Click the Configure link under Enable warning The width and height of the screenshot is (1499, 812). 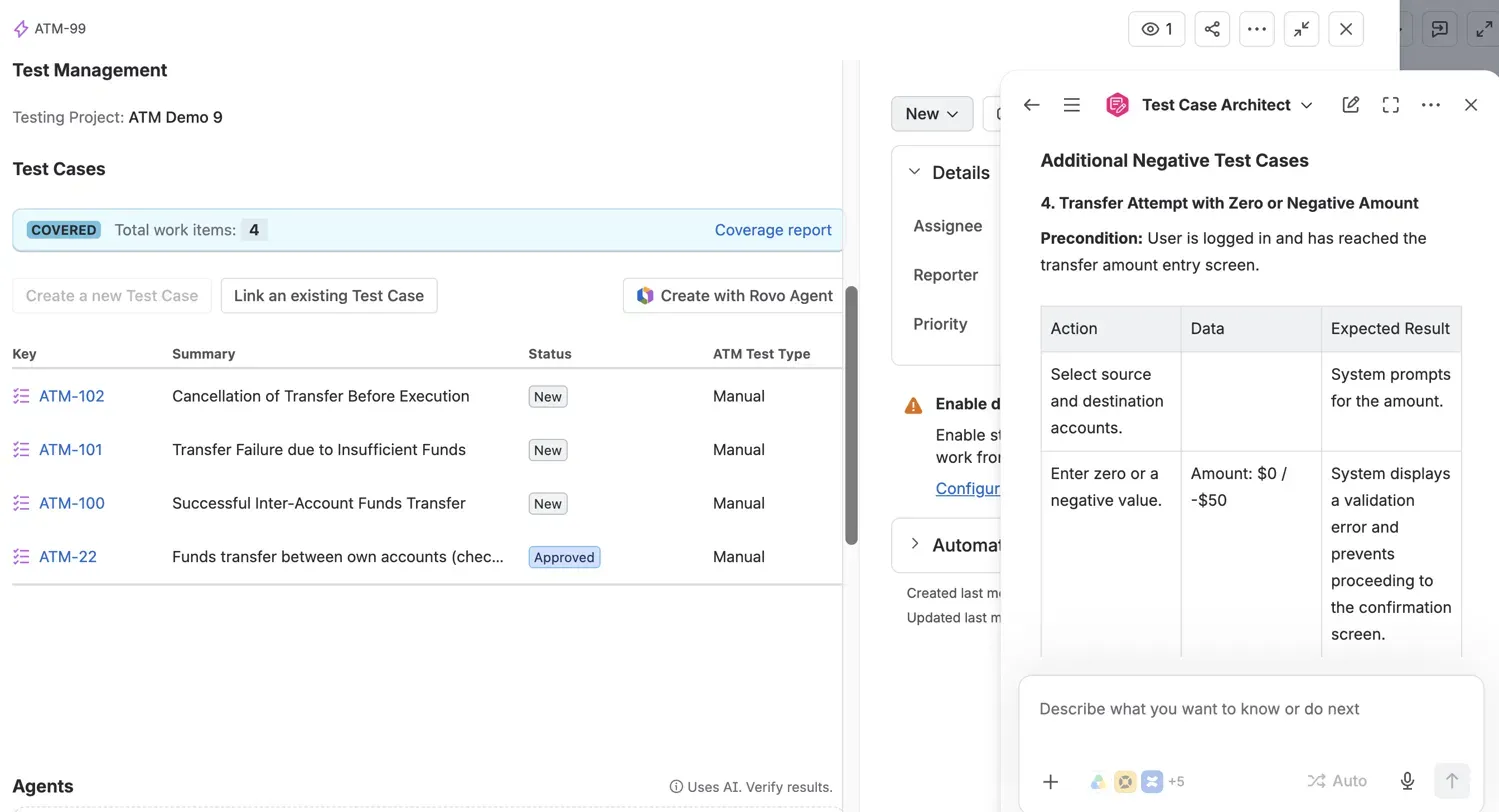[968, 488]
